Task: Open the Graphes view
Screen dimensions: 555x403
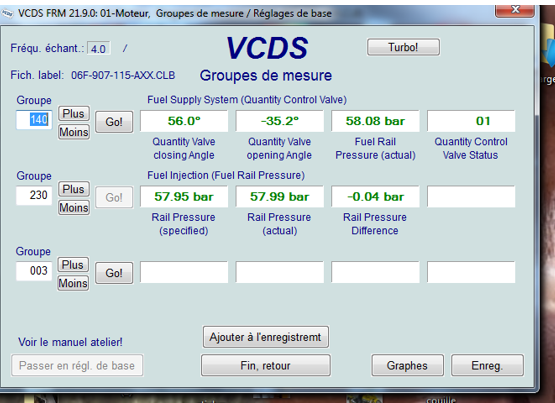Action: pos(407,365)
